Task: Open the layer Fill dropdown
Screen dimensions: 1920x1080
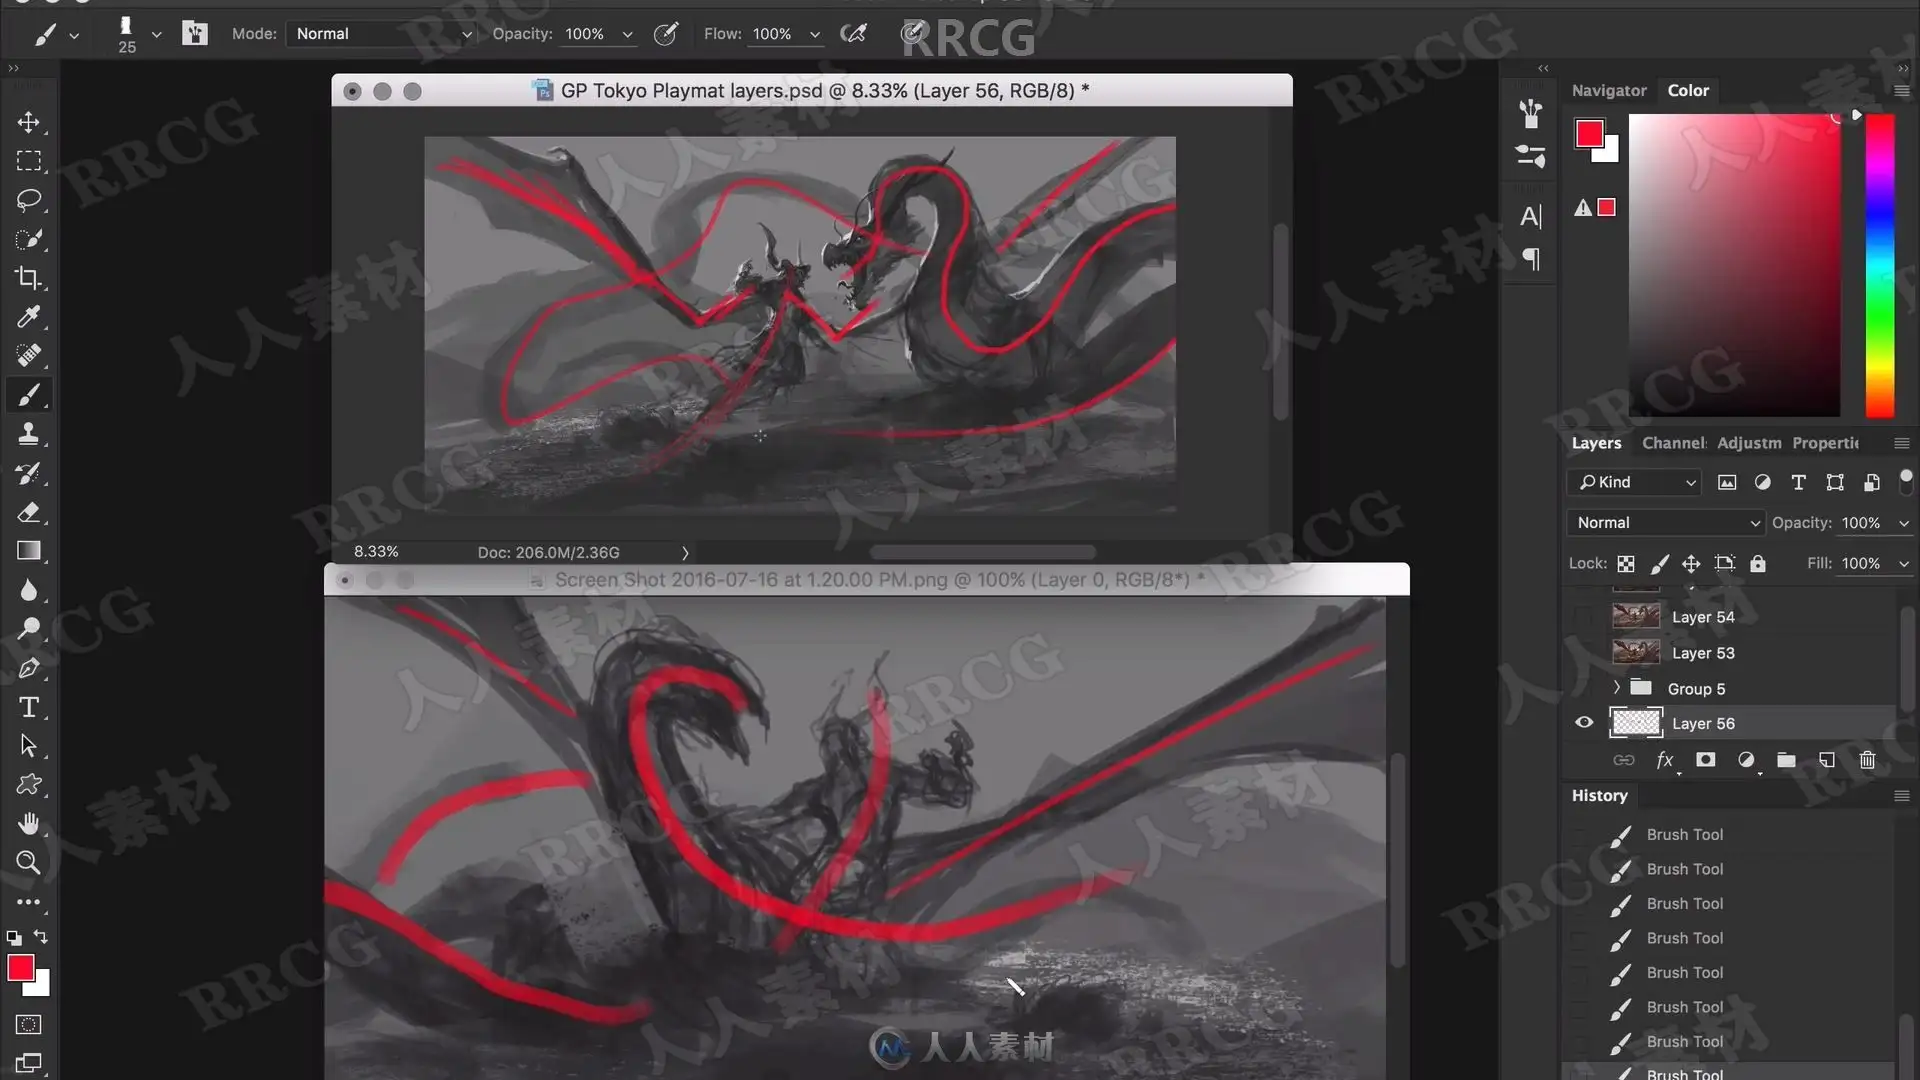Action: click(x=1904, y=564)
